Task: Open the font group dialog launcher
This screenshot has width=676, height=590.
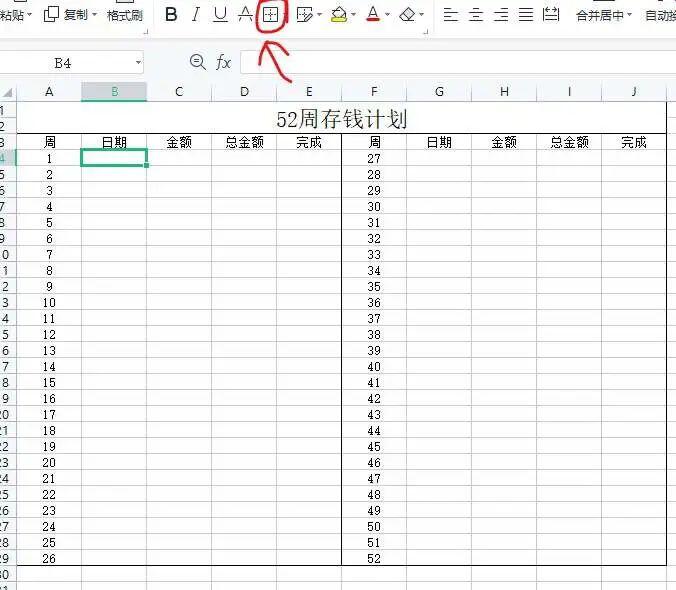Action: pos(426,31)
